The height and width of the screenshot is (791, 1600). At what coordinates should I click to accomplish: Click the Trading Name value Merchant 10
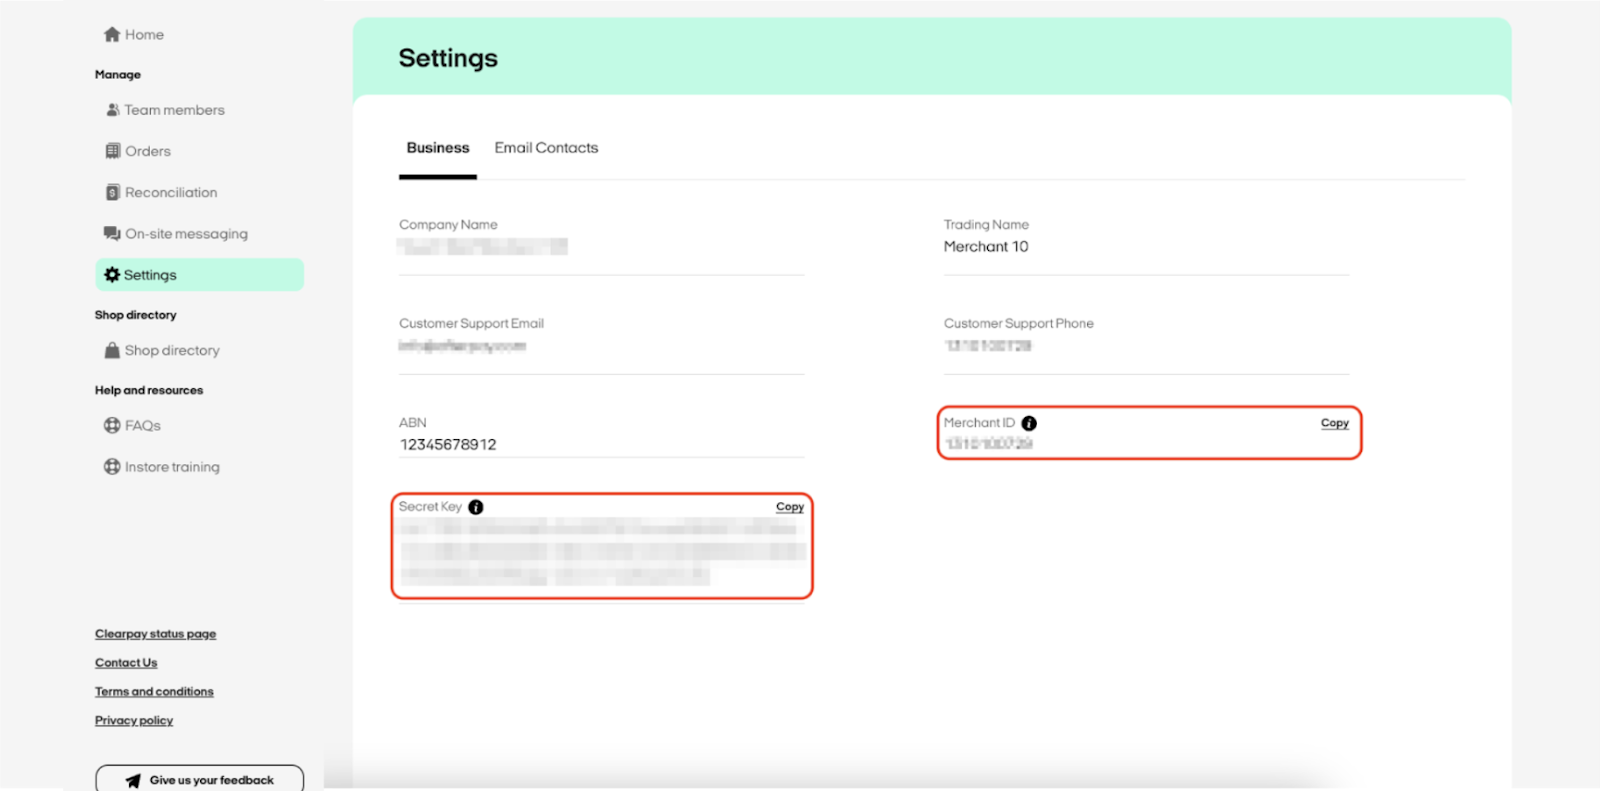(x=986, y=246)
